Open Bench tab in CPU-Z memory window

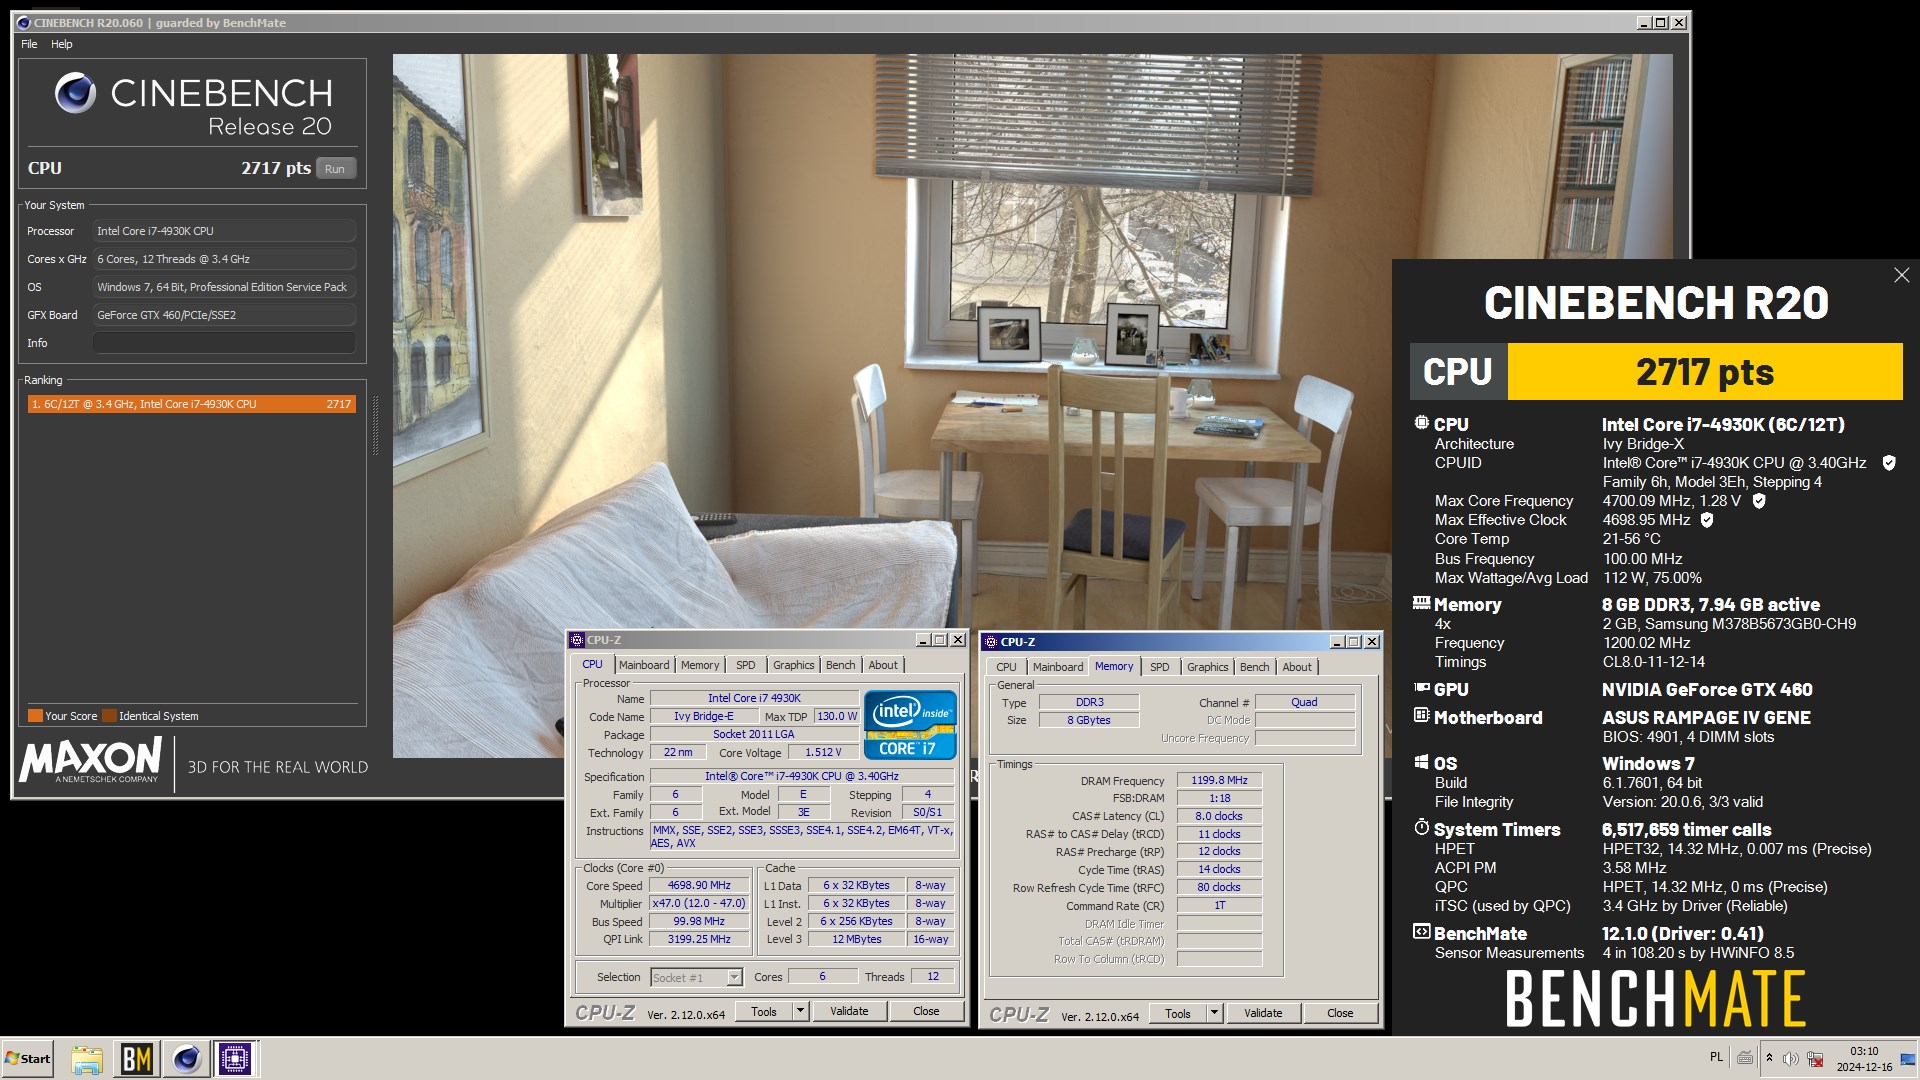point(1255,667)
